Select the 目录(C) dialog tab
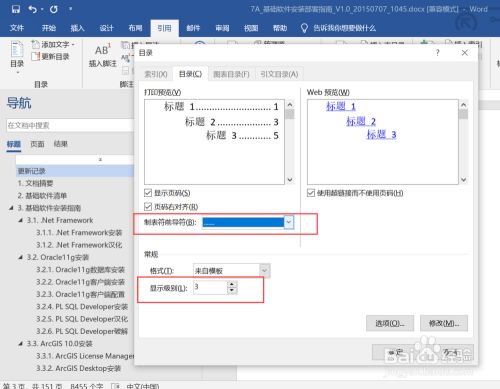The image size is (500, 389). tap(190, 74)
